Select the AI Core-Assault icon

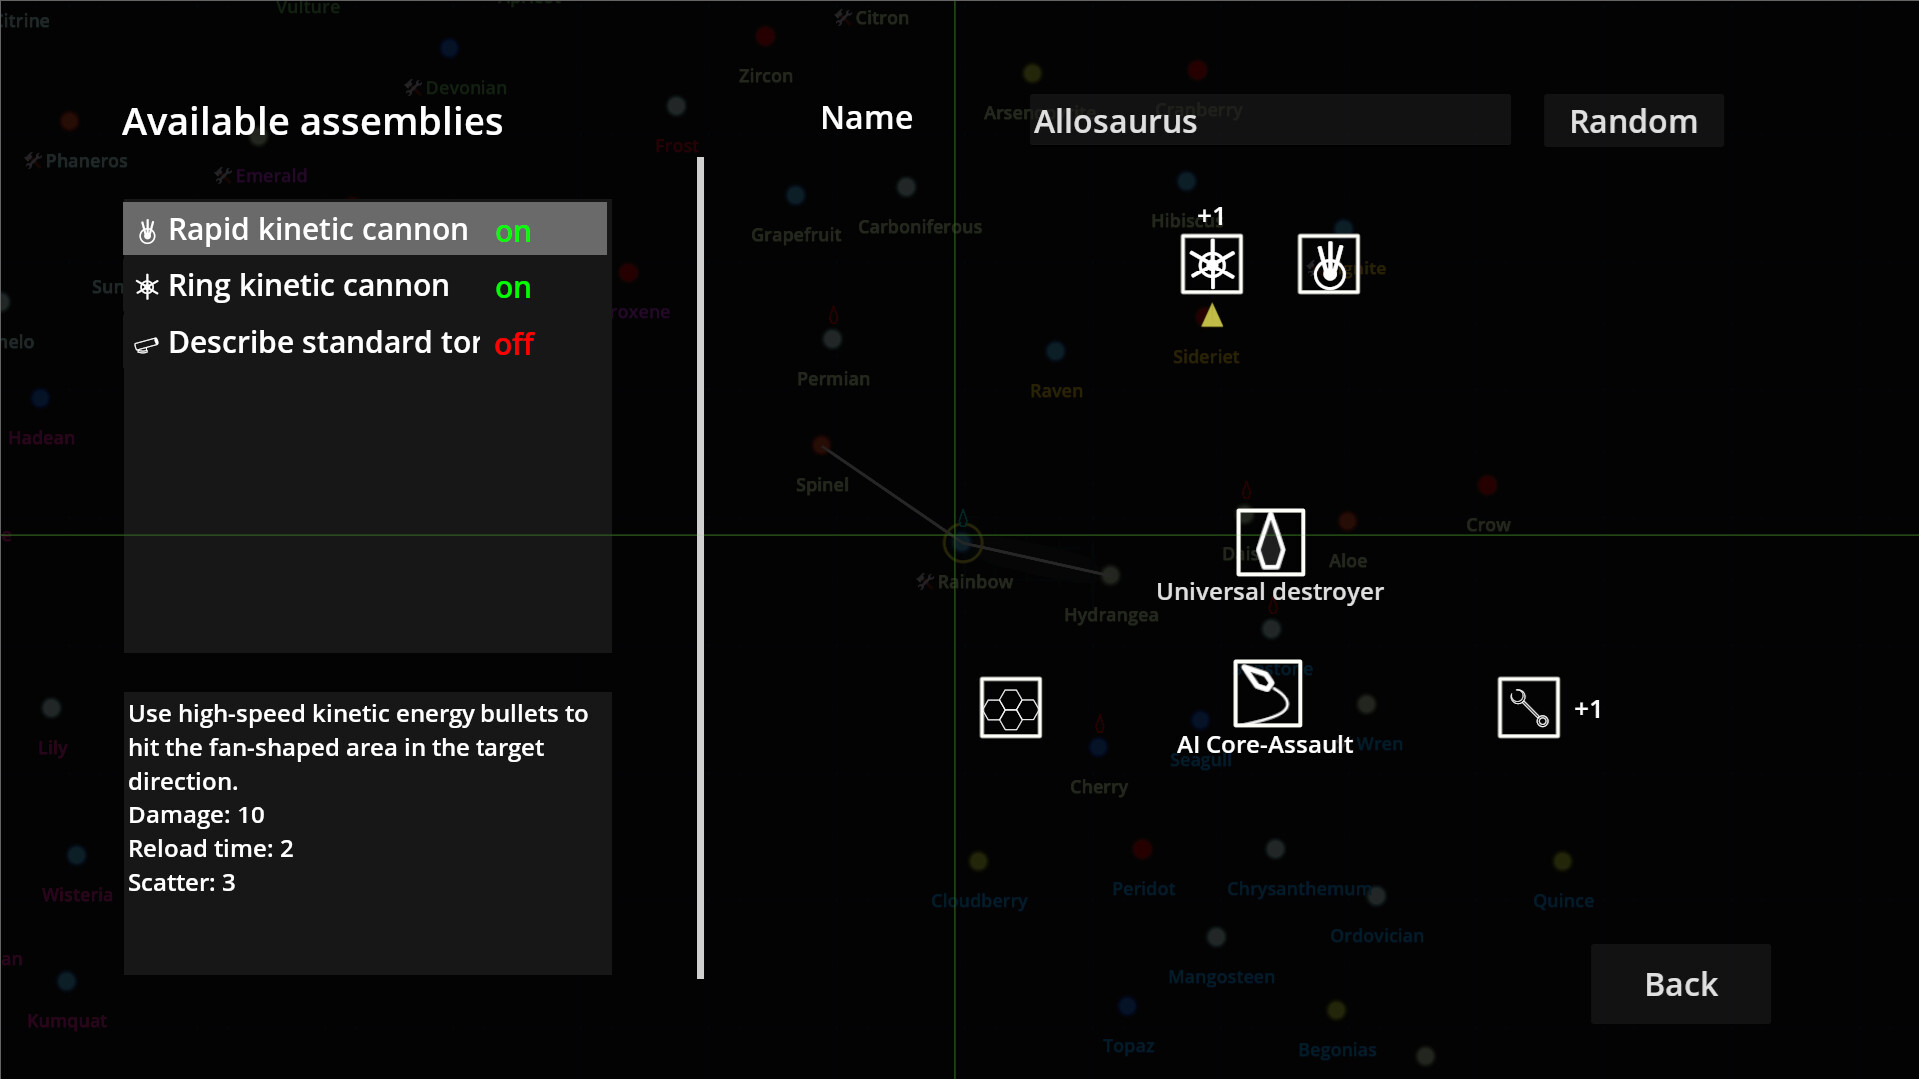1267,692
